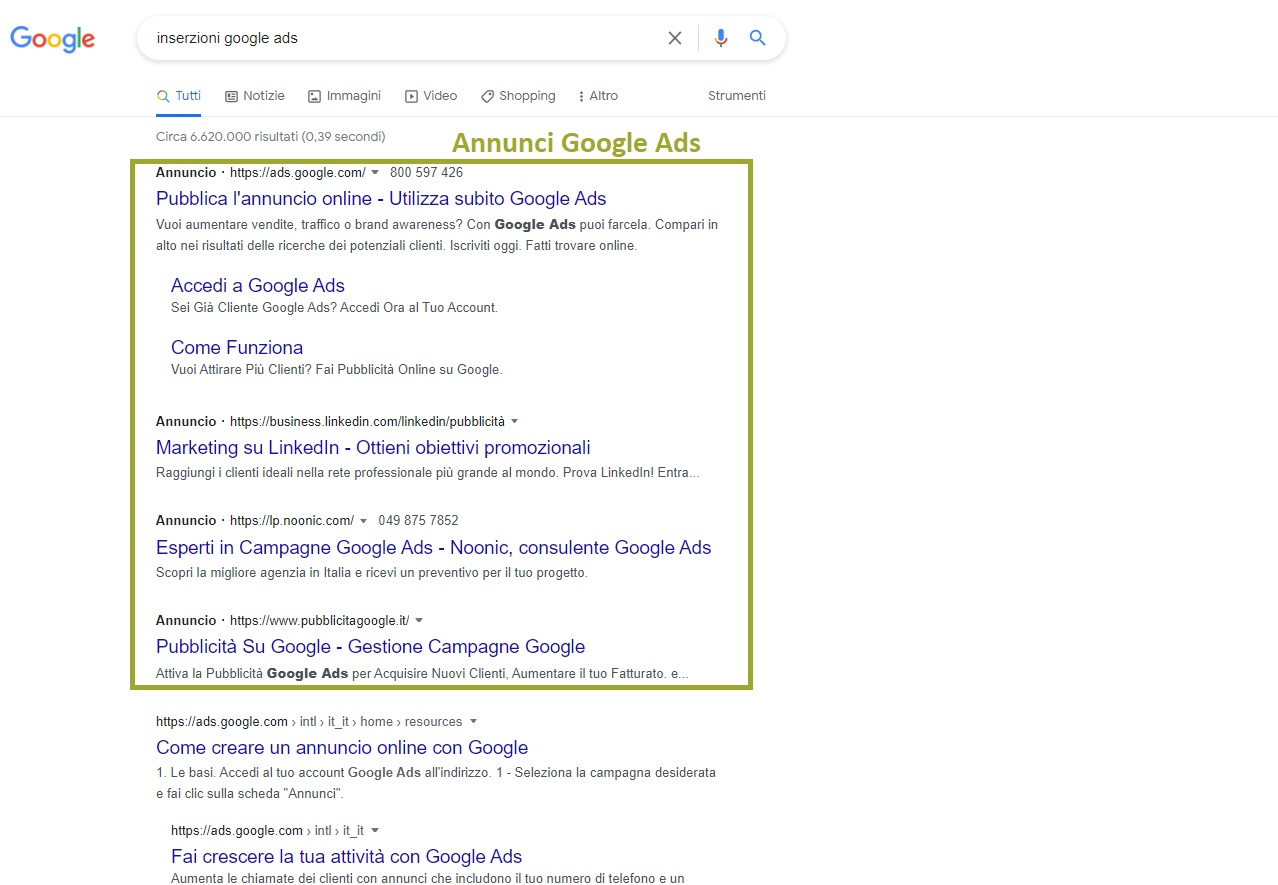Open the Marketing su LinkedIn ad link

(x=373, y=447)
